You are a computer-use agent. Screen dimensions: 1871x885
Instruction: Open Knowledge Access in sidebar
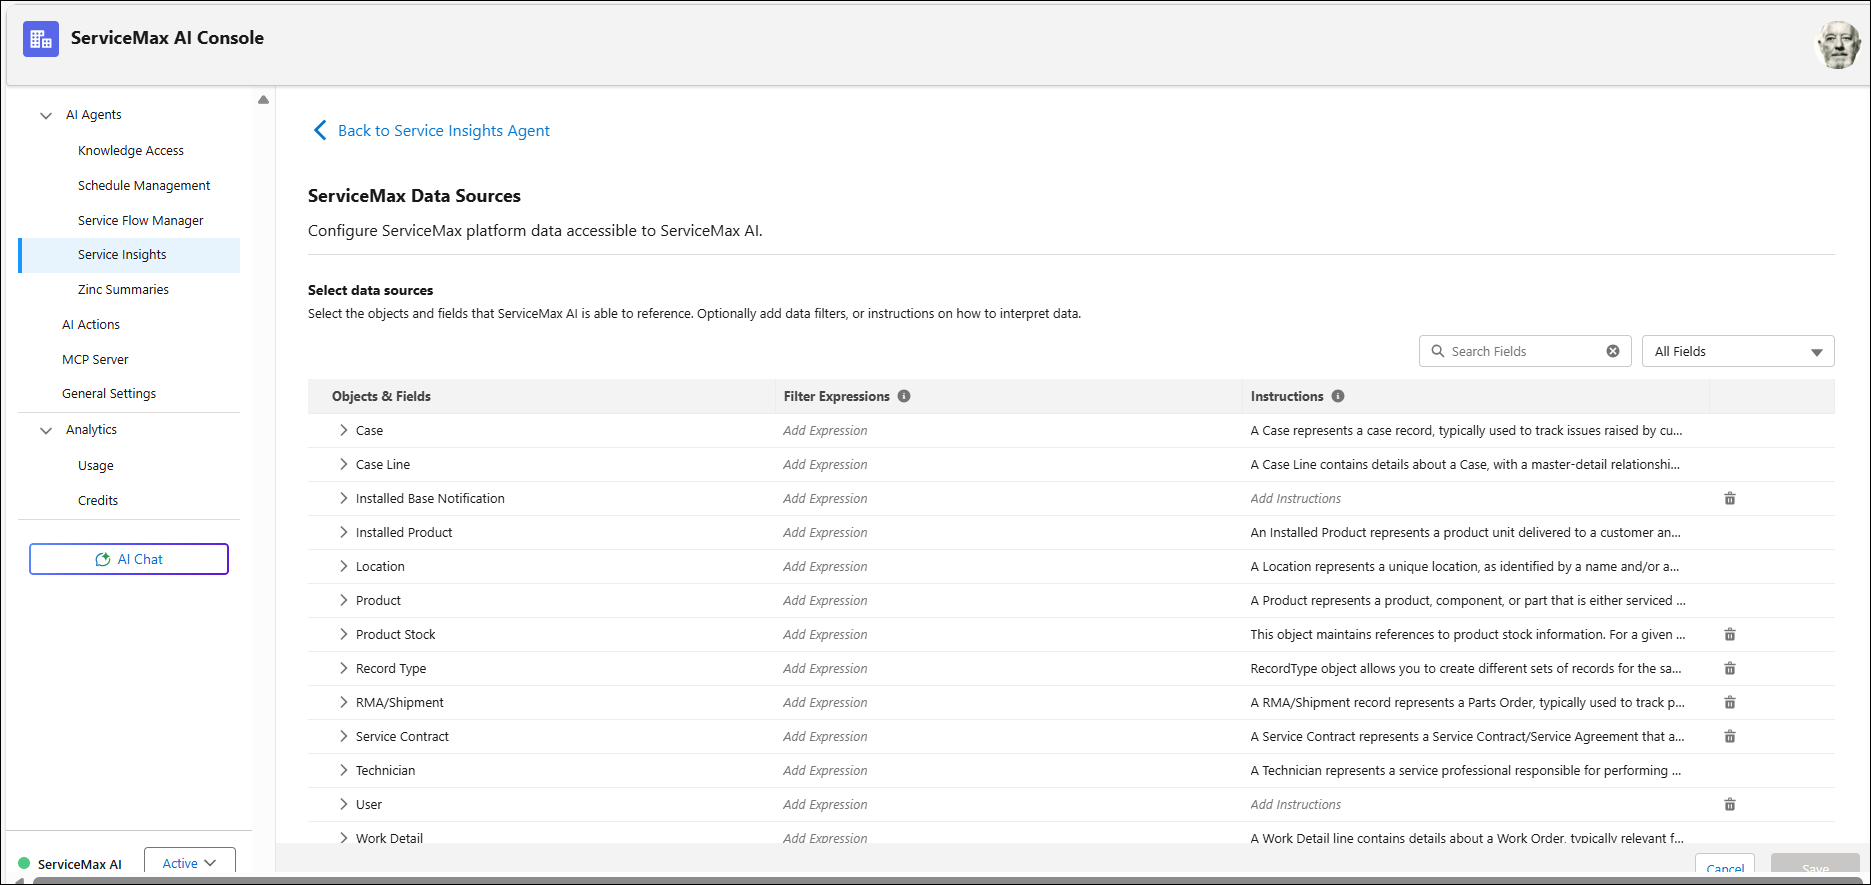click(131, 150)
